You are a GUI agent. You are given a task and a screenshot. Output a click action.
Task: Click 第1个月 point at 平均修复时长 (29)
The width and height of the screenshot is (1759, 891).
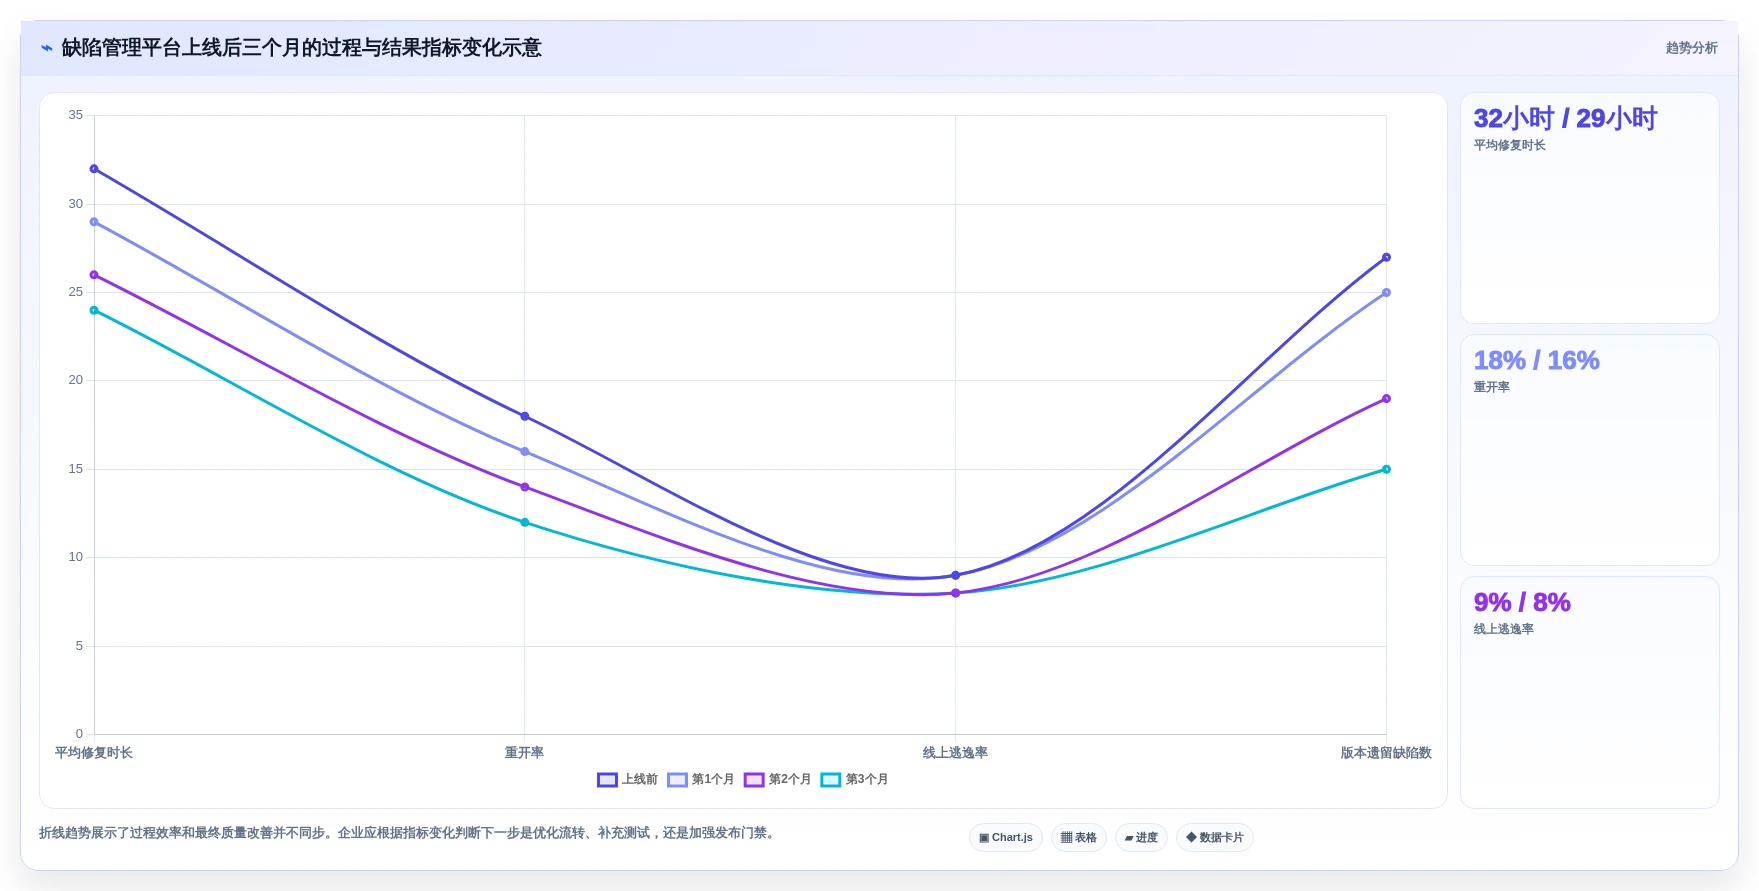94,222
